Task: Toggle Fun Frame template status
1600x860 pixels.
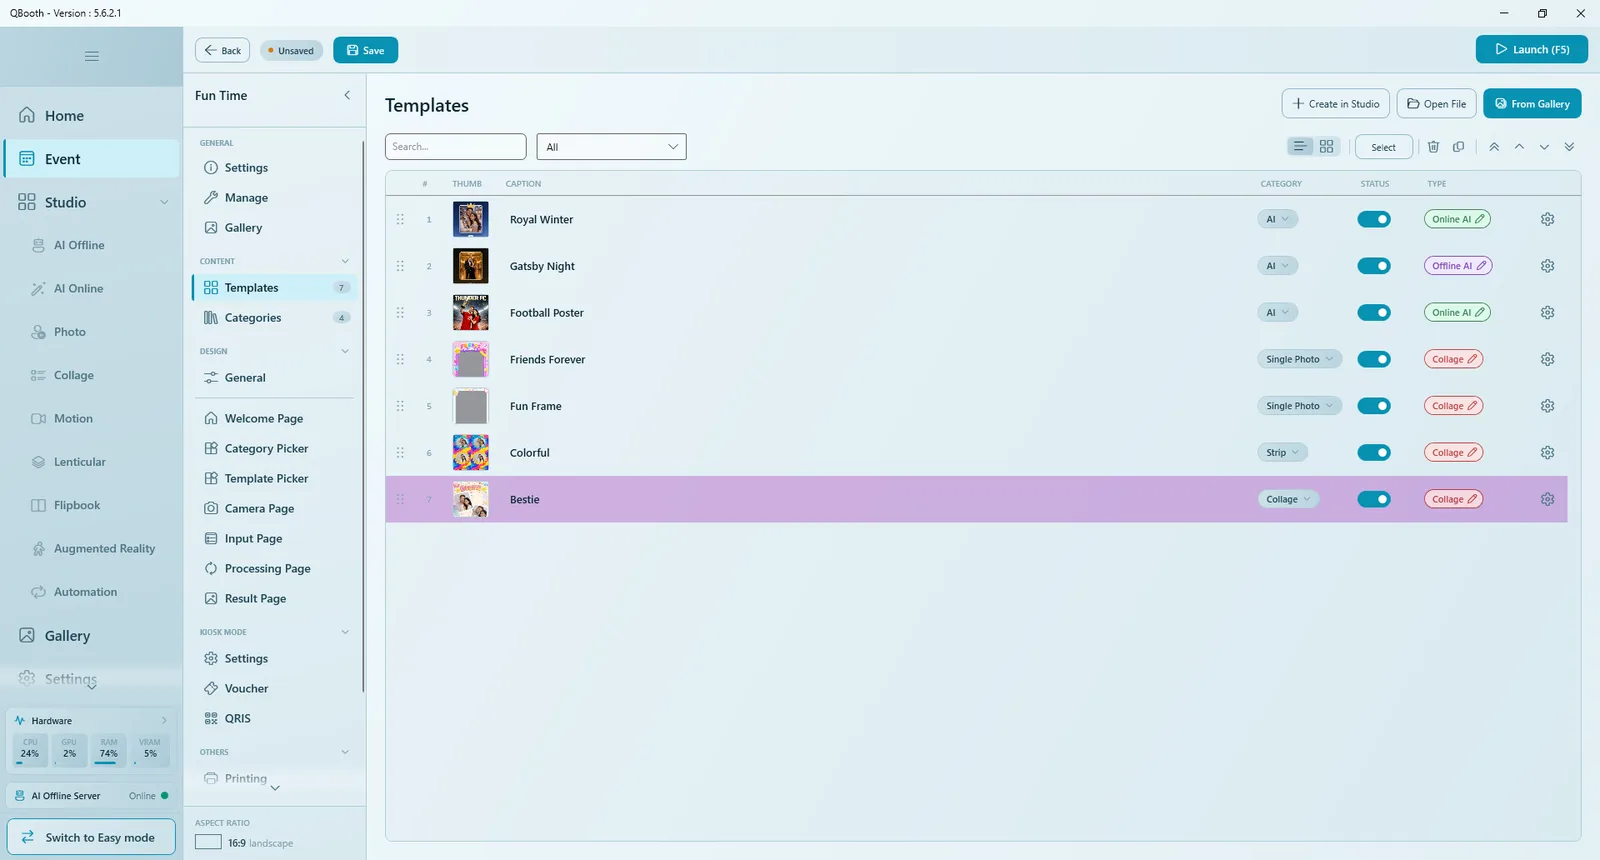Action: click(1374, 406)
